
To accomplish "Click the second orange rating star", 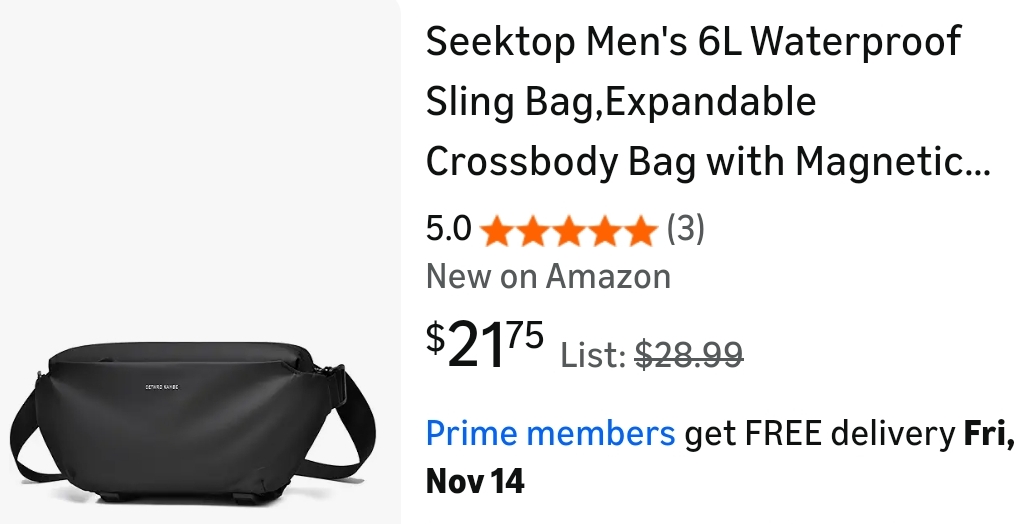I will [x=533, y=231].
